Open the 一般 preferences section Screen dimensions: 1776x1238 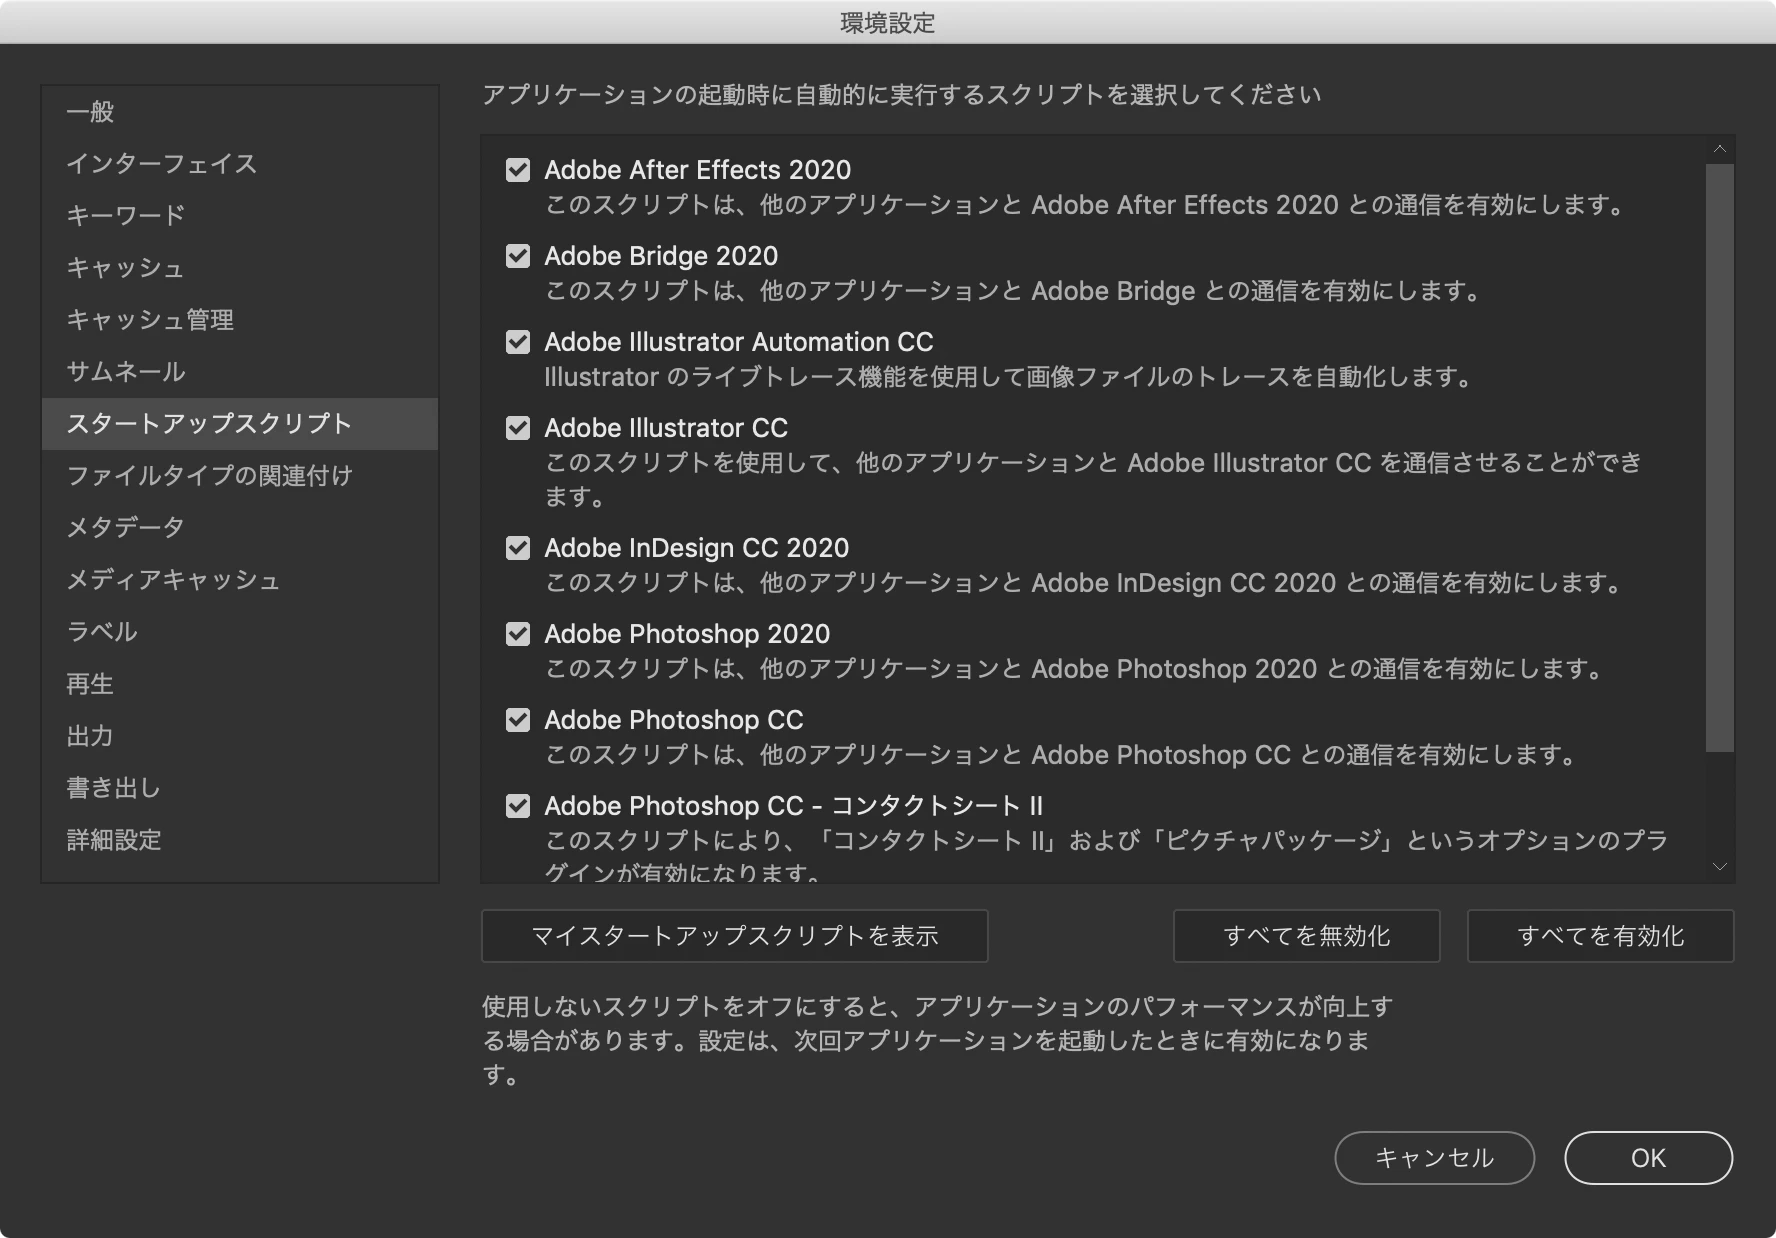240,112
